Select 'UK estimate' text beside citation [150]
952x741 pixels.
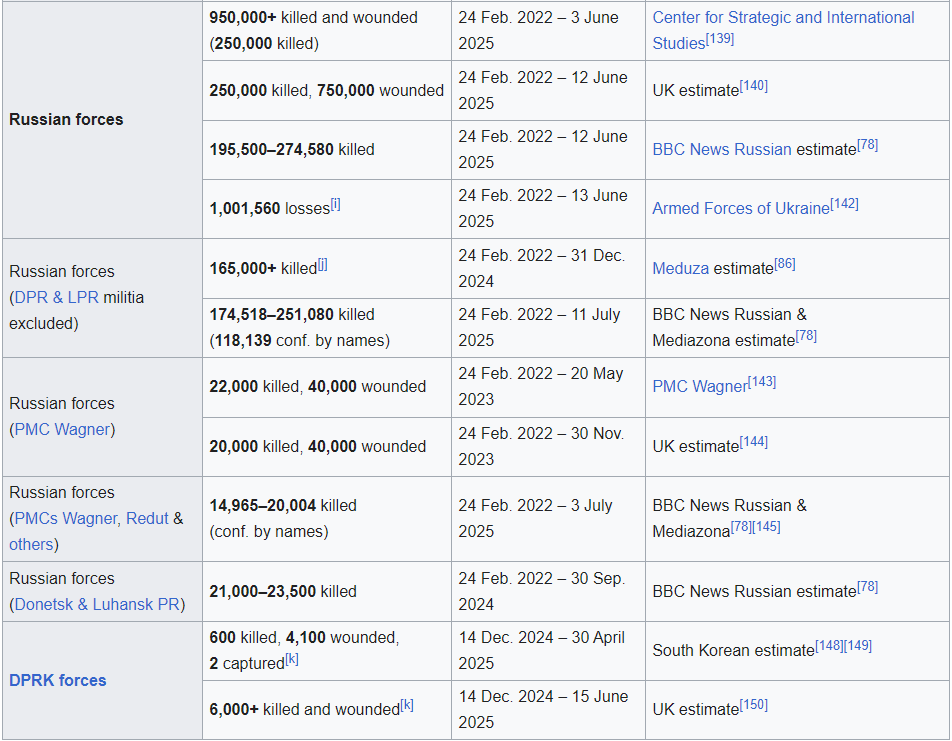pyautogui.click(x=696, y=709)
